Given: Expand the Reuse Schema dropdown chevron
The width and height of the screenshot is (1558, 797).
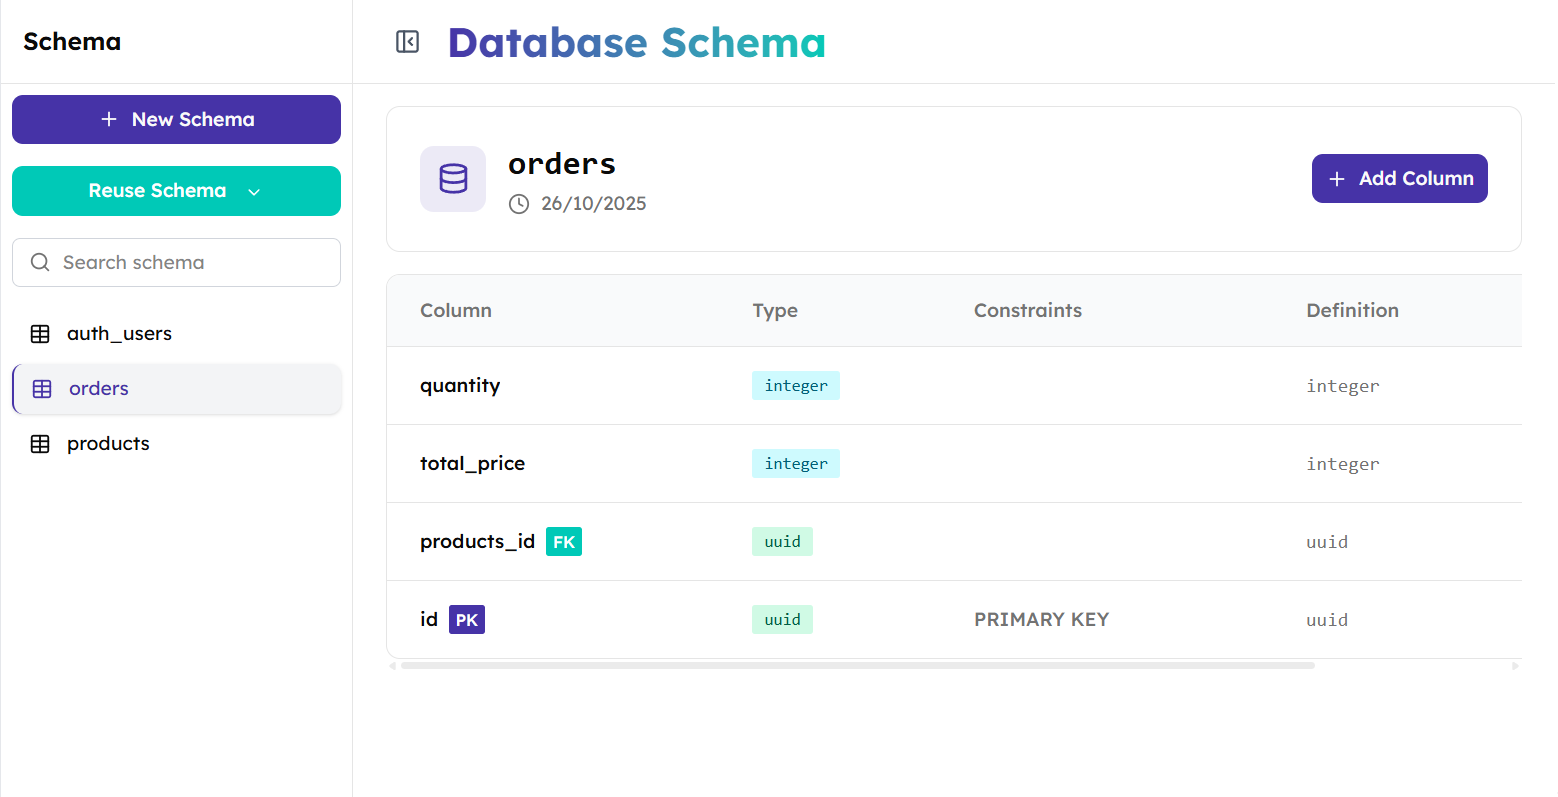Looking at the screenshot, I should (x=254, y=192).
